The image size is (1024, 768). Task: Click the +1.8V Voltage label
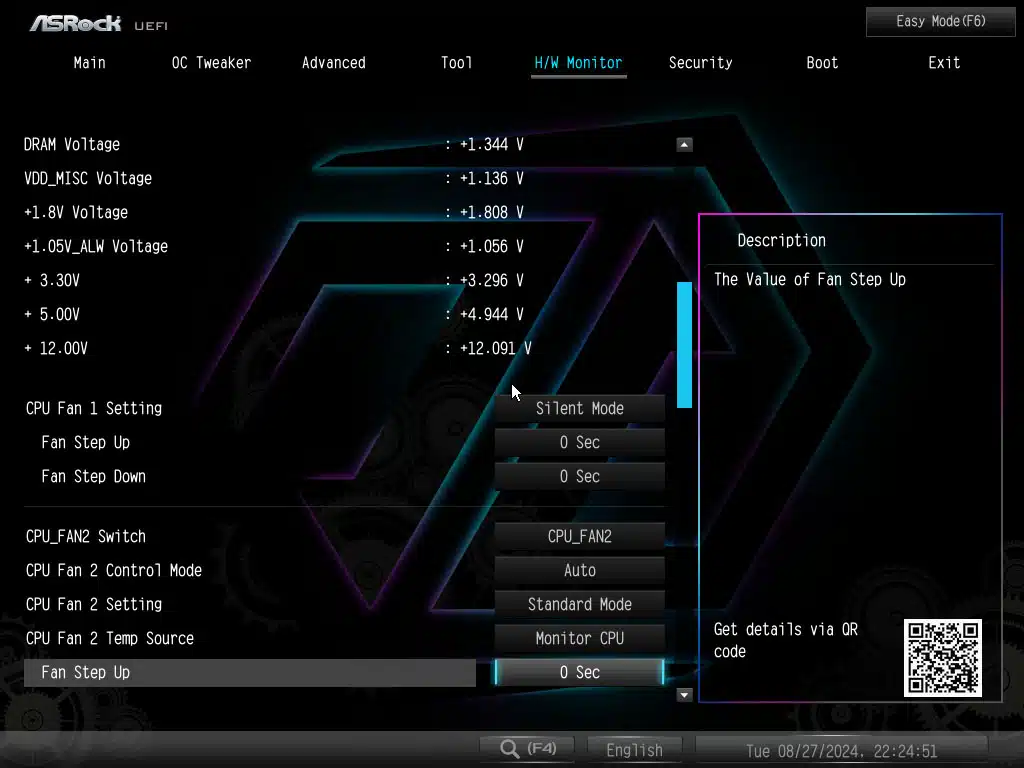(76, 212)
